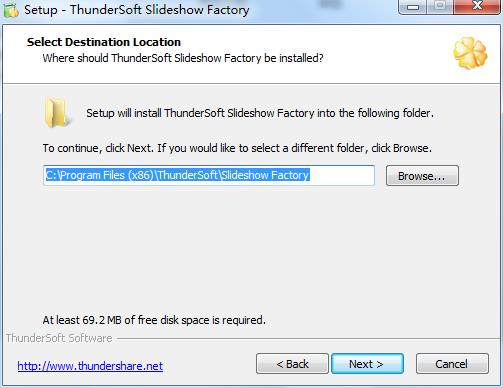Click the "Where should ThunderSoft Slideshow Factory be installed?" text

[x=183, y=58]
